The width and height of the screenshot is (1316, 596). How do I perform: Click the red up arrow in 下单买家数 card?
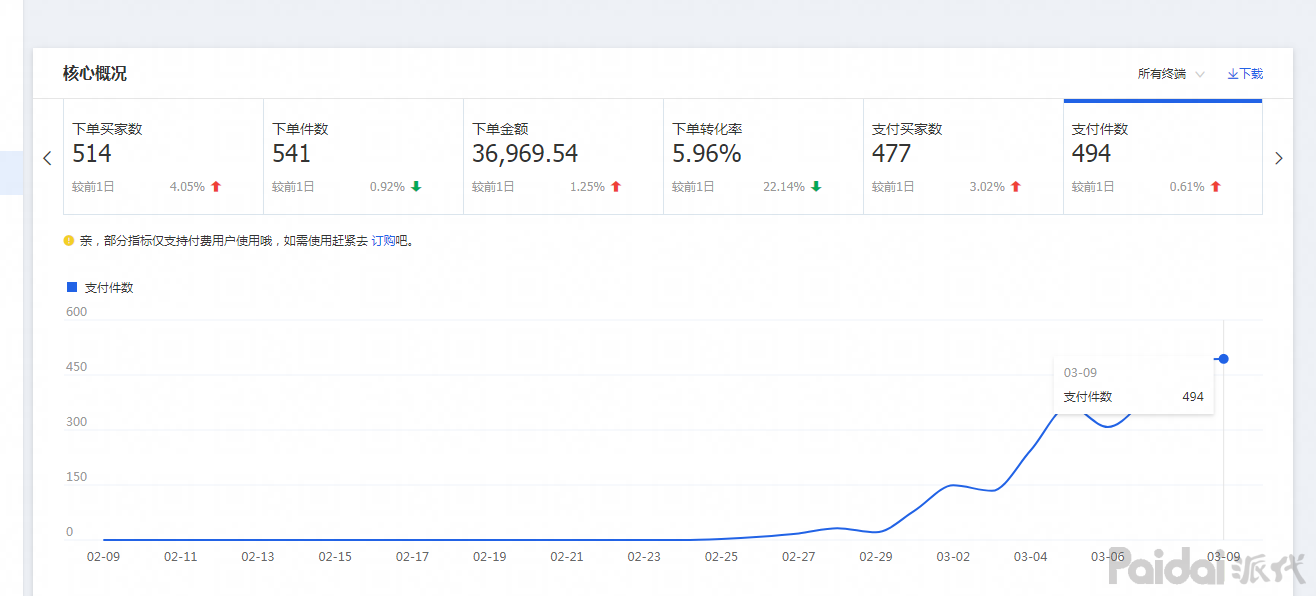(216, 187)
